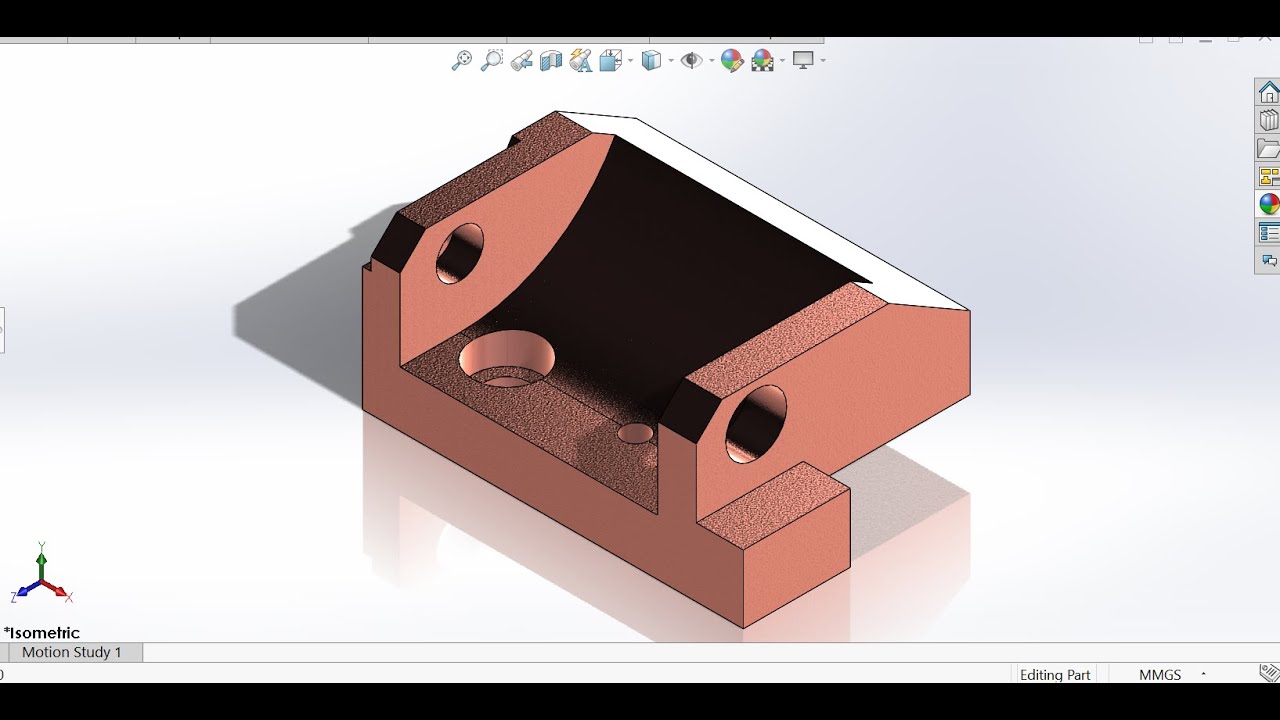Toggle the Hide/Show Items eye icon
This screenshot has height=720, width=1280.
coord(691,61)
